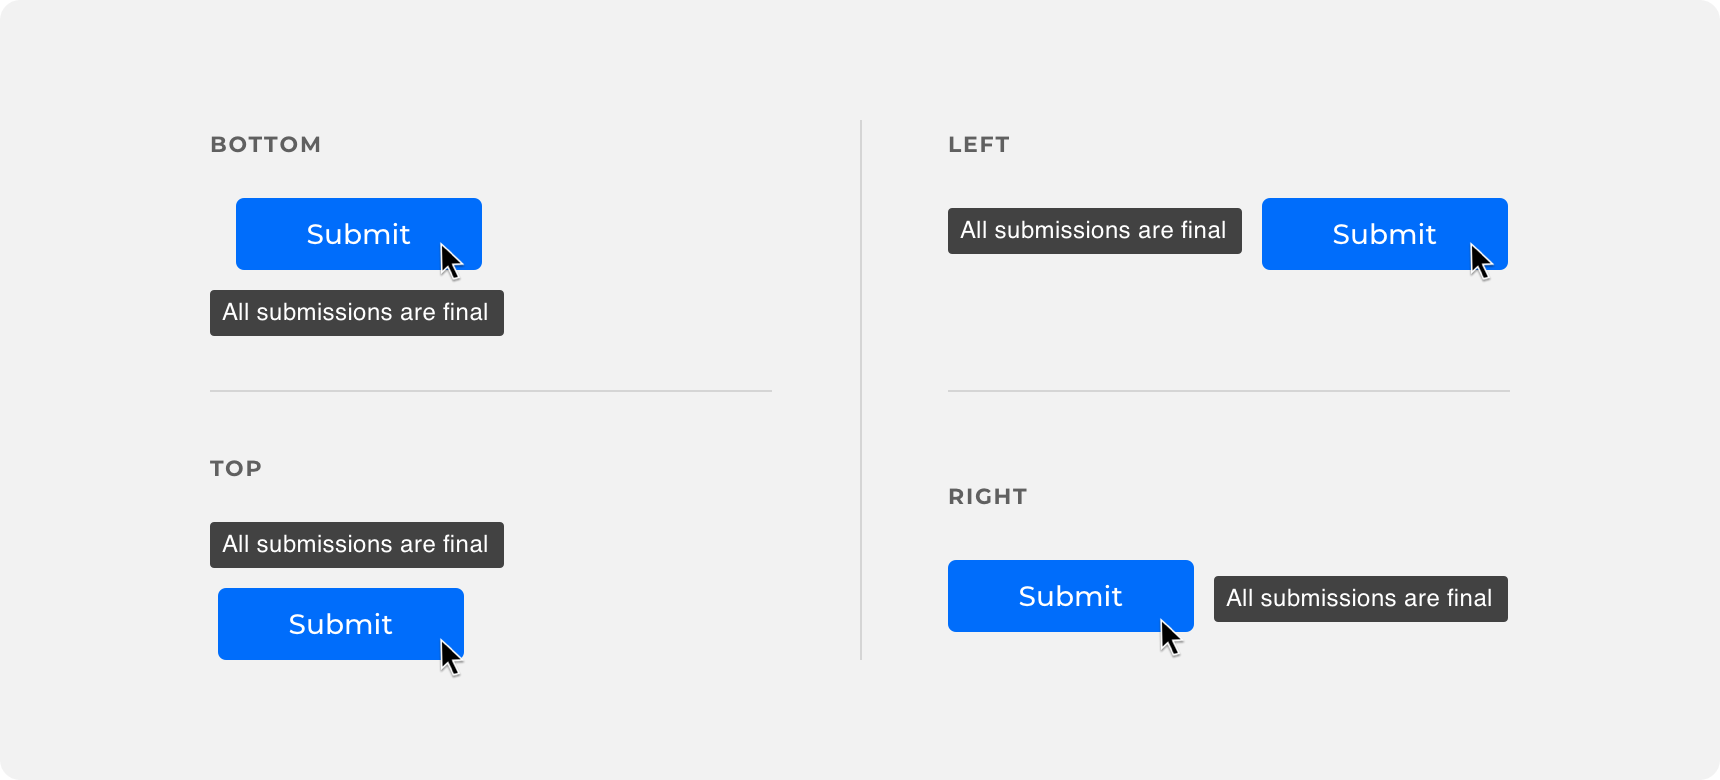Click Submit button under the LEFT heading

tap(1385, 234)
